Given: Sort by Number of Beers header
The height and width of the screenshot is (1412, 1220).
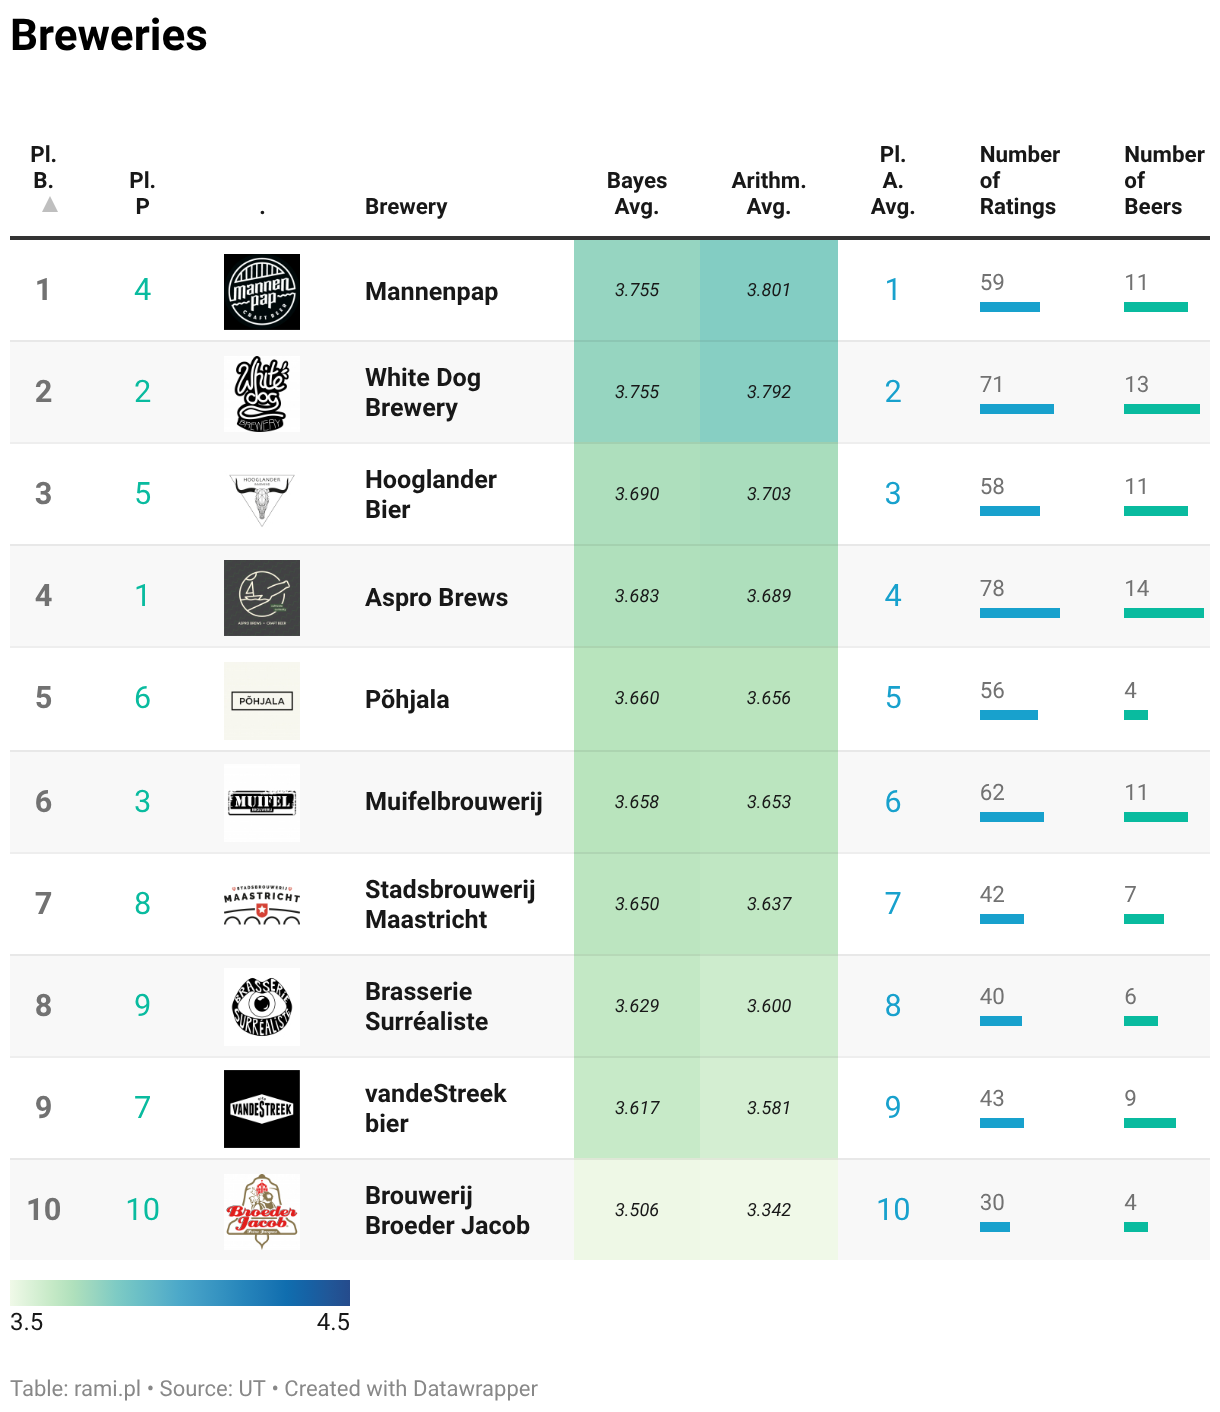Looking at the screenshot, I should click(x=1164, y=180).
